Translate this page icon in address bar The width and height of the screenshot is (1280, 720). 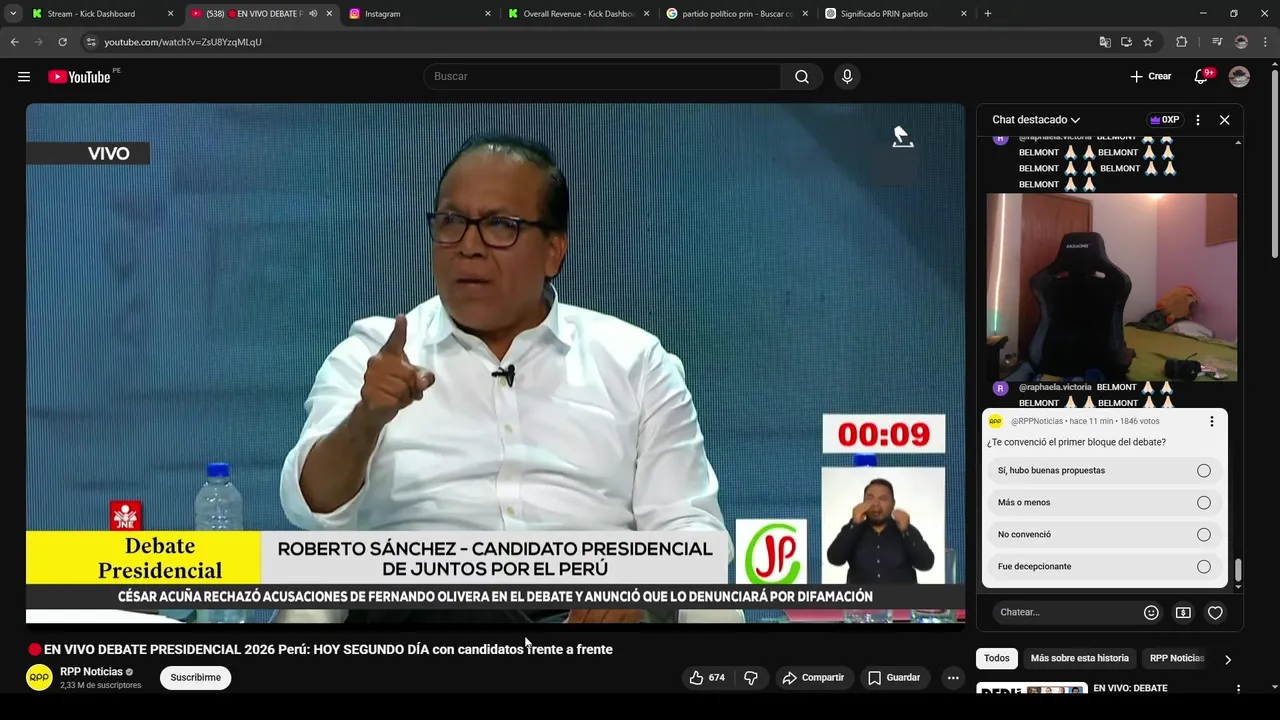click(x=1105, y=42)
